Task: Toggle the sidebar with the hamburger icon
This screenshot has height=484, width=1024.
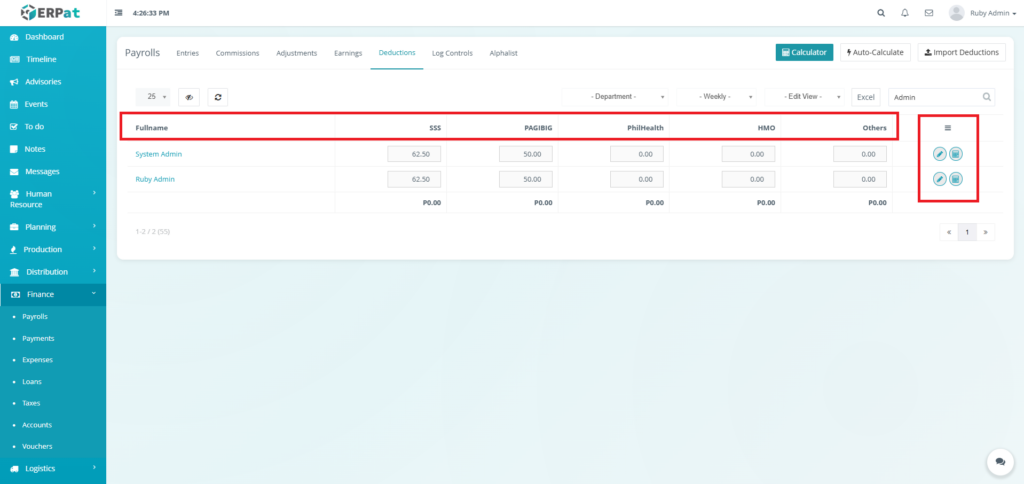Action: click(120, 13)
